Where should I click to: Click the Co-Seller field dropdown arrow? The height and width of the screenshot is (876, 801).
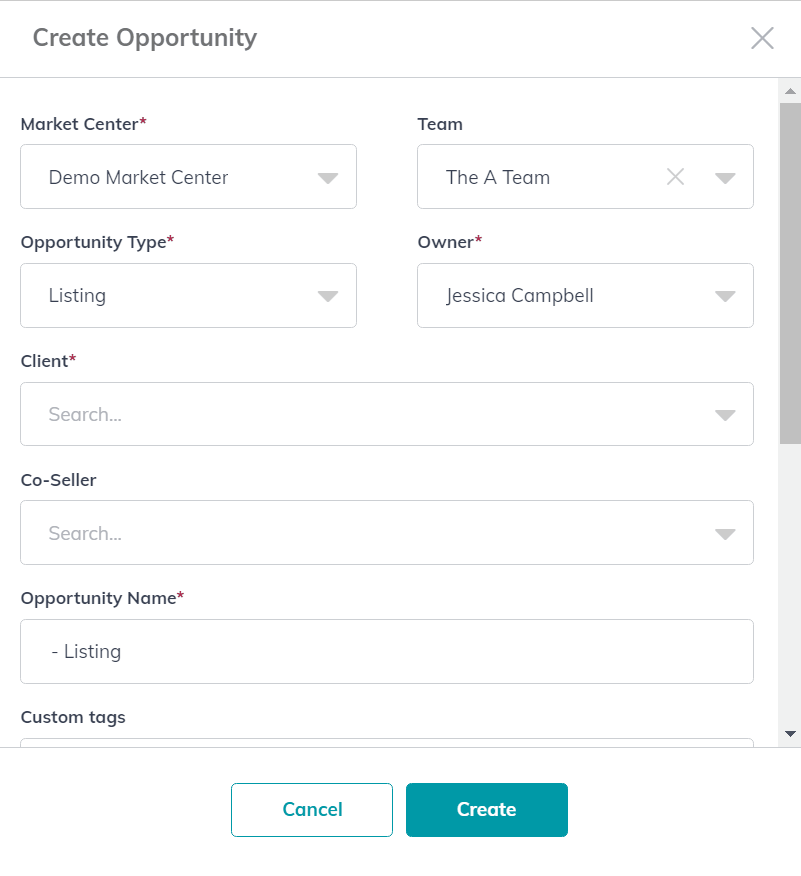(725, 534)
